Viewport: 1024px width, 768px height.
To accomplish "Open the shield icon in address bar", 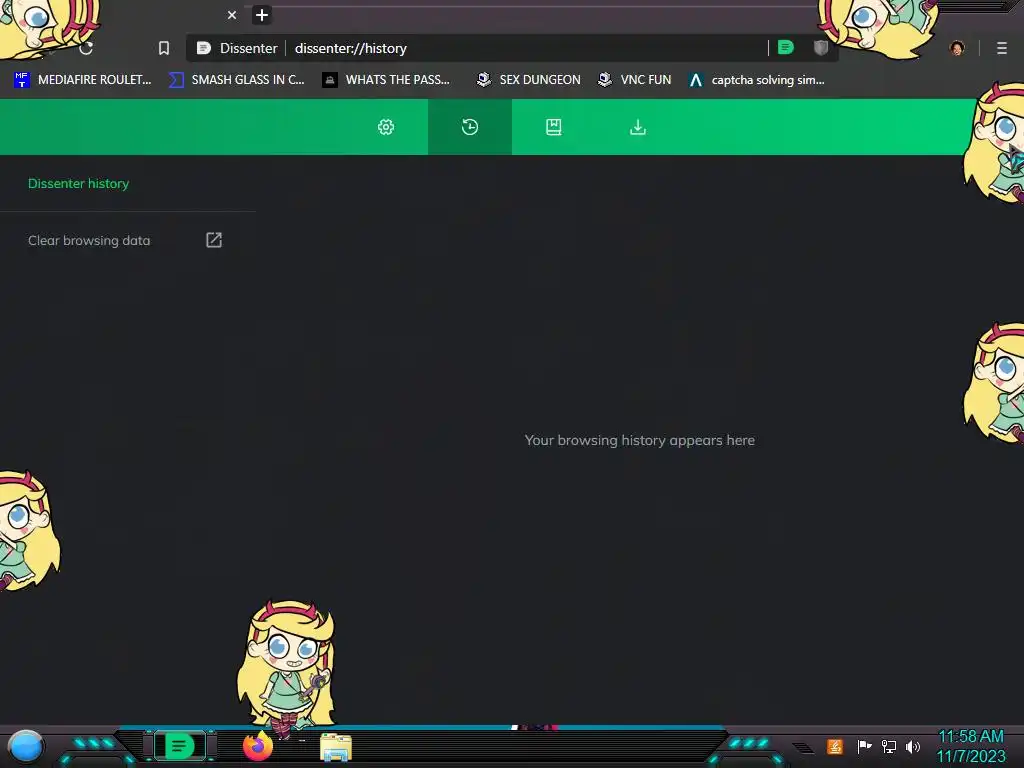I will [821, 48].
